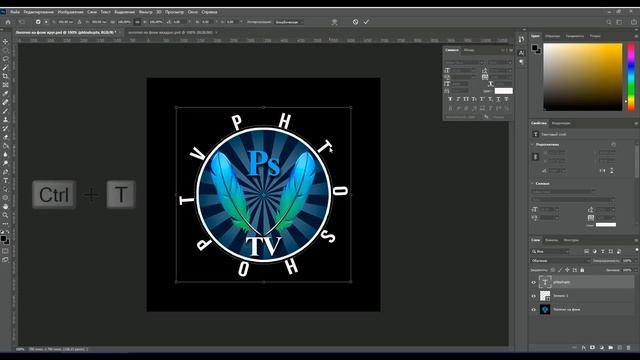Select the Brush tool
This screenshot has width=640, height=360.
pos(5,111)
